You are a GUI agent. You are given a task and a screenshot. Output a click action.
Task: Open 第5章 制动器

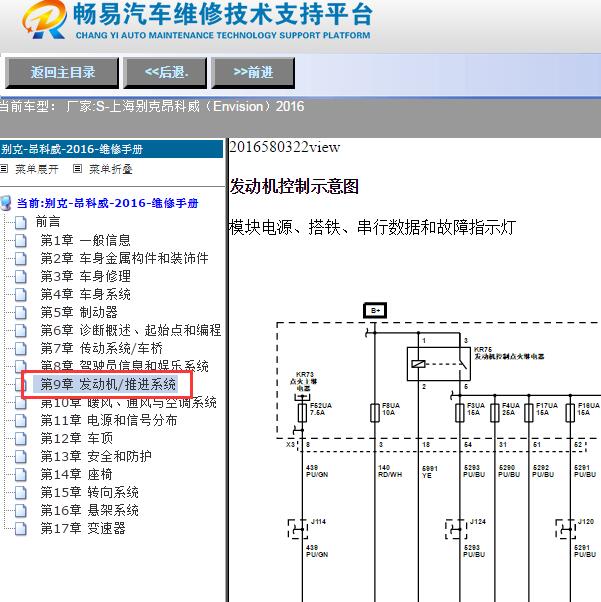79,312
